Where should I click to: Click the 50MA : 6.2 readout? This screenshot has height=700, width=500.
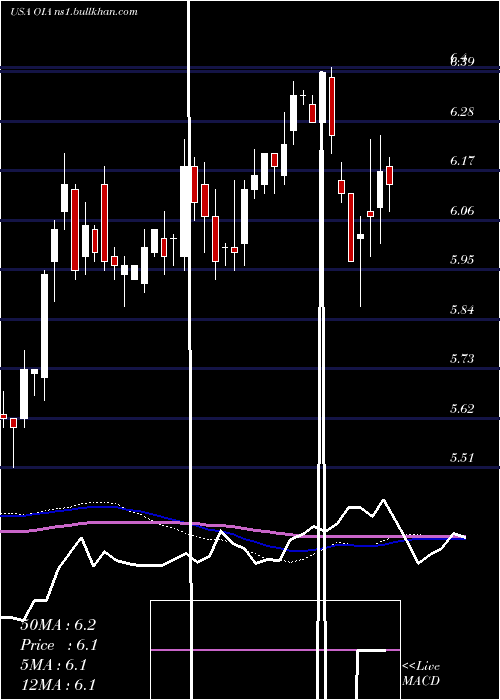[58, 625]
